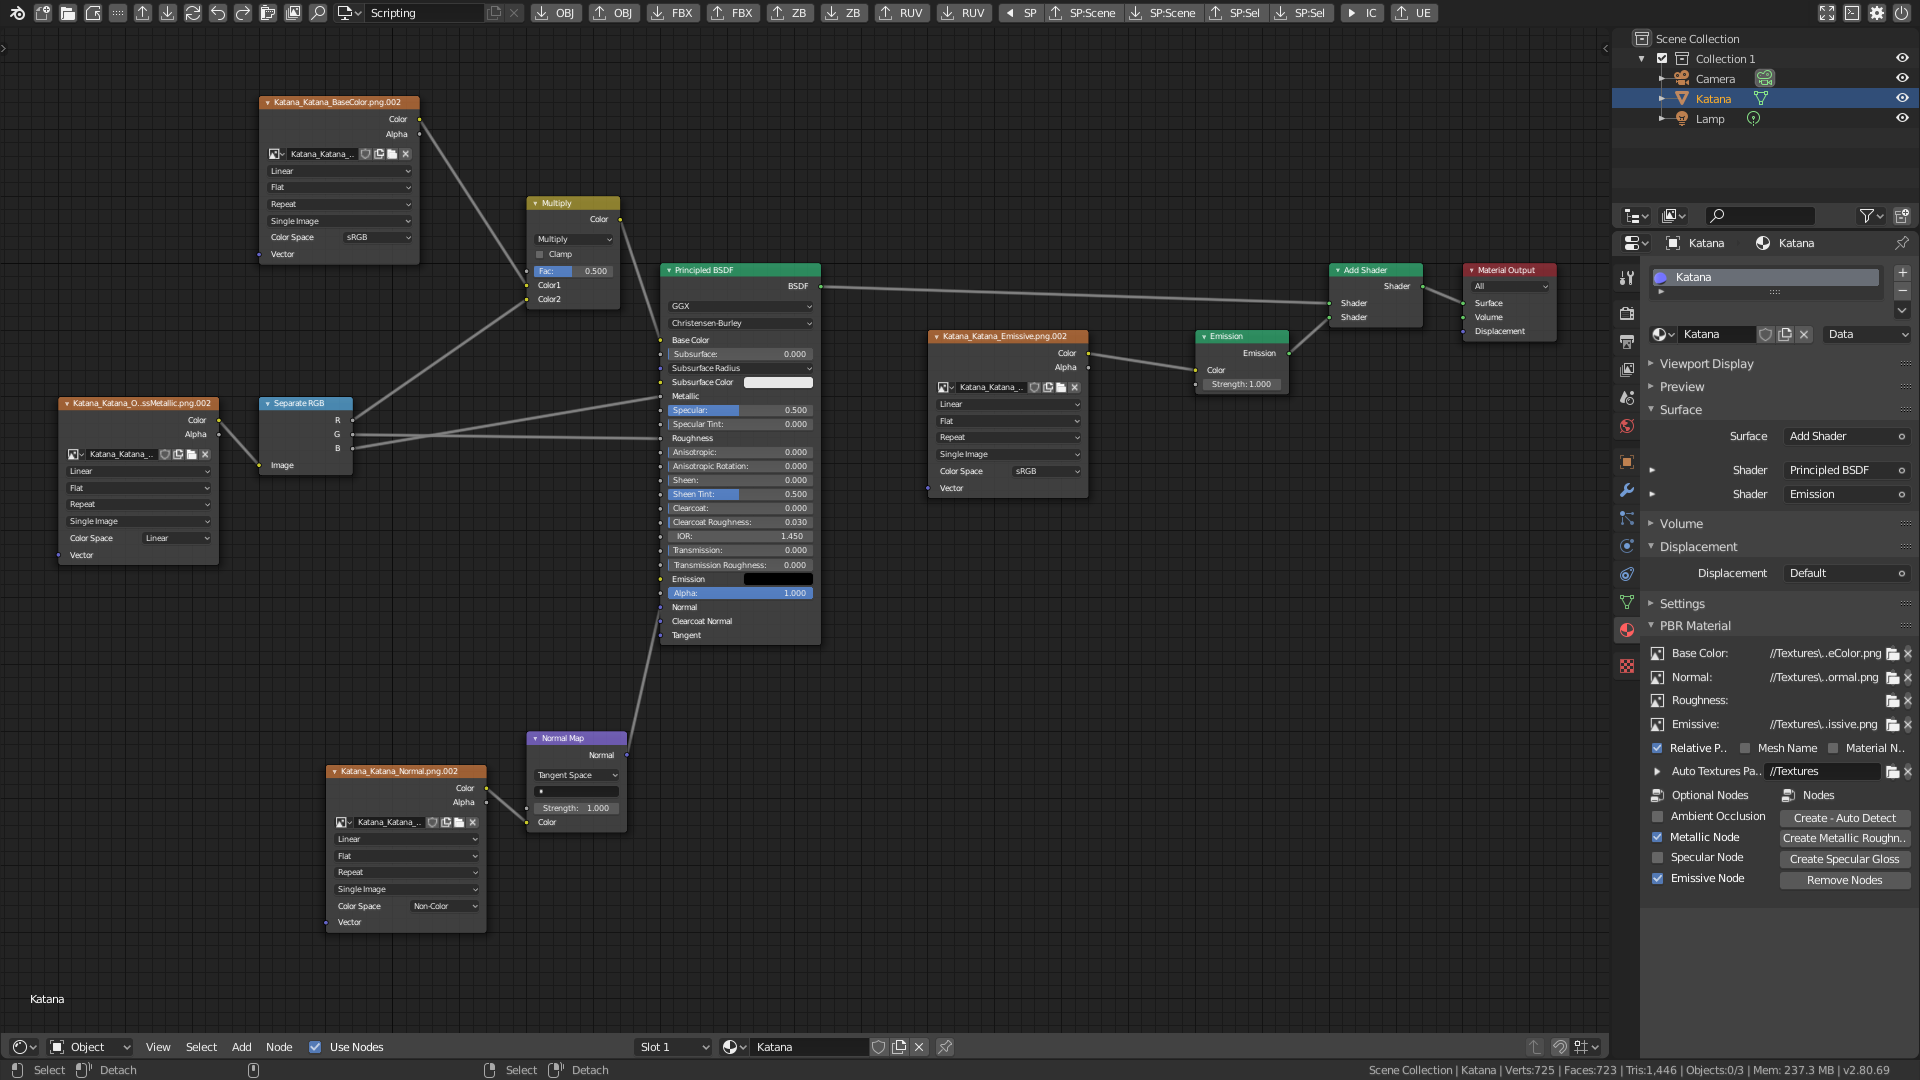This screenshot has width=1920, height=1080.
Task: Click fake user shield icon beside Katana material
Action: pos(1766,334)
